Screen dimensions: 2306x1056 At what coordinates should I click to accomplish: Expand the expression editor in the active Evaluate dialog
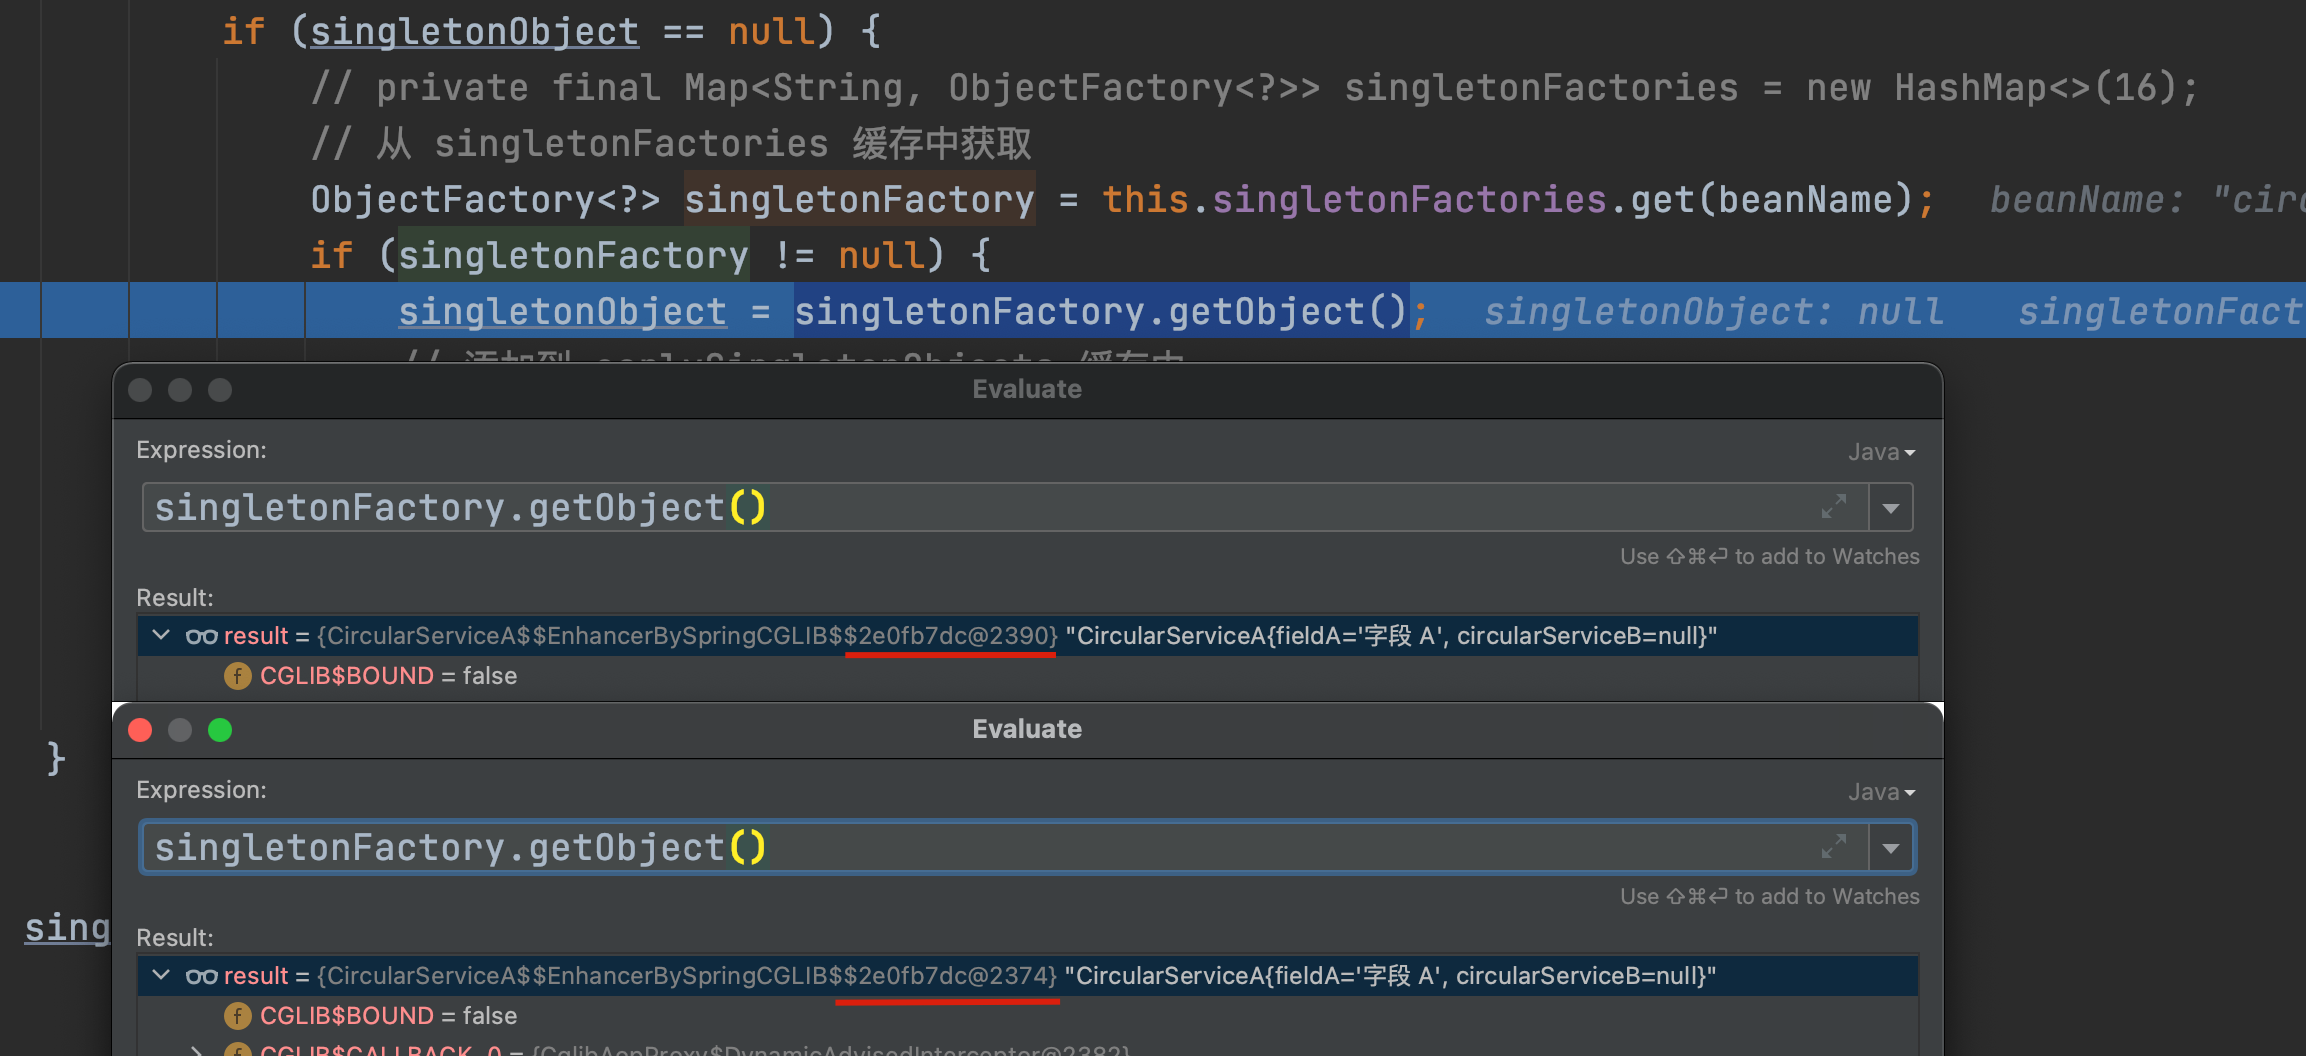(x=1833, y=848)
